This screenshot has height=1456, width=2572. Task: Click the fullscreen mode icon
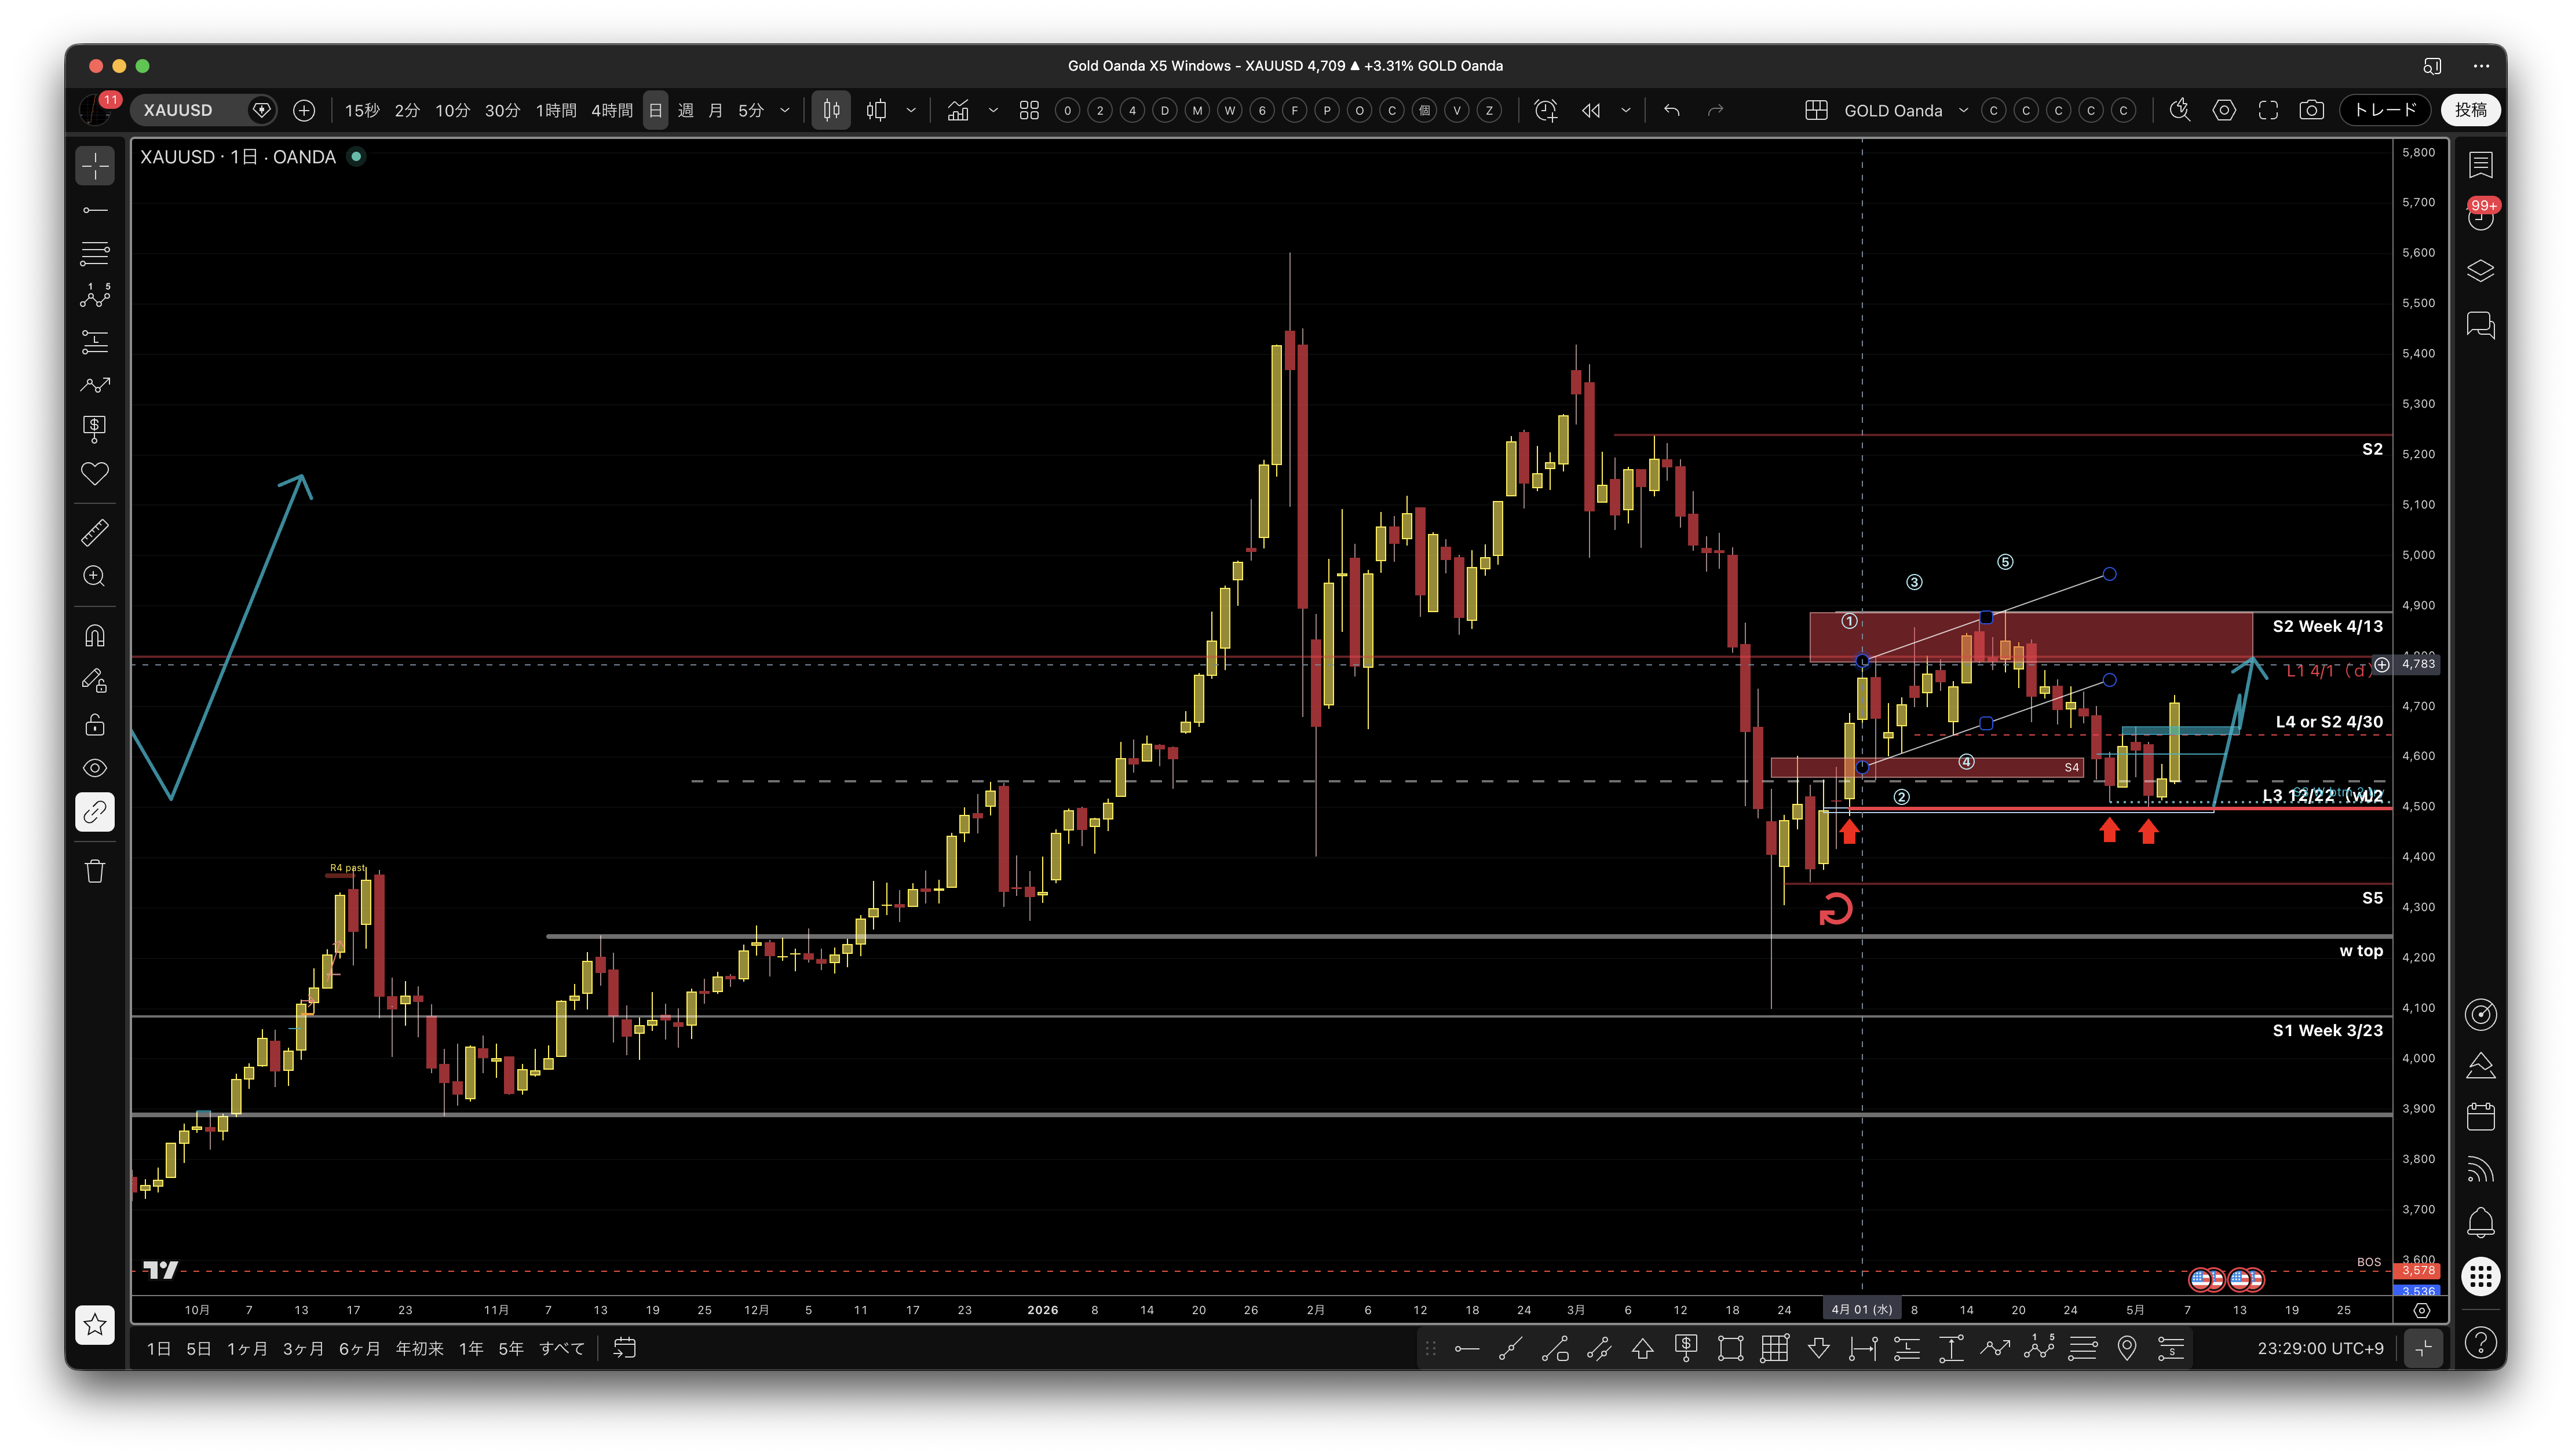(x=2268, y=110)
